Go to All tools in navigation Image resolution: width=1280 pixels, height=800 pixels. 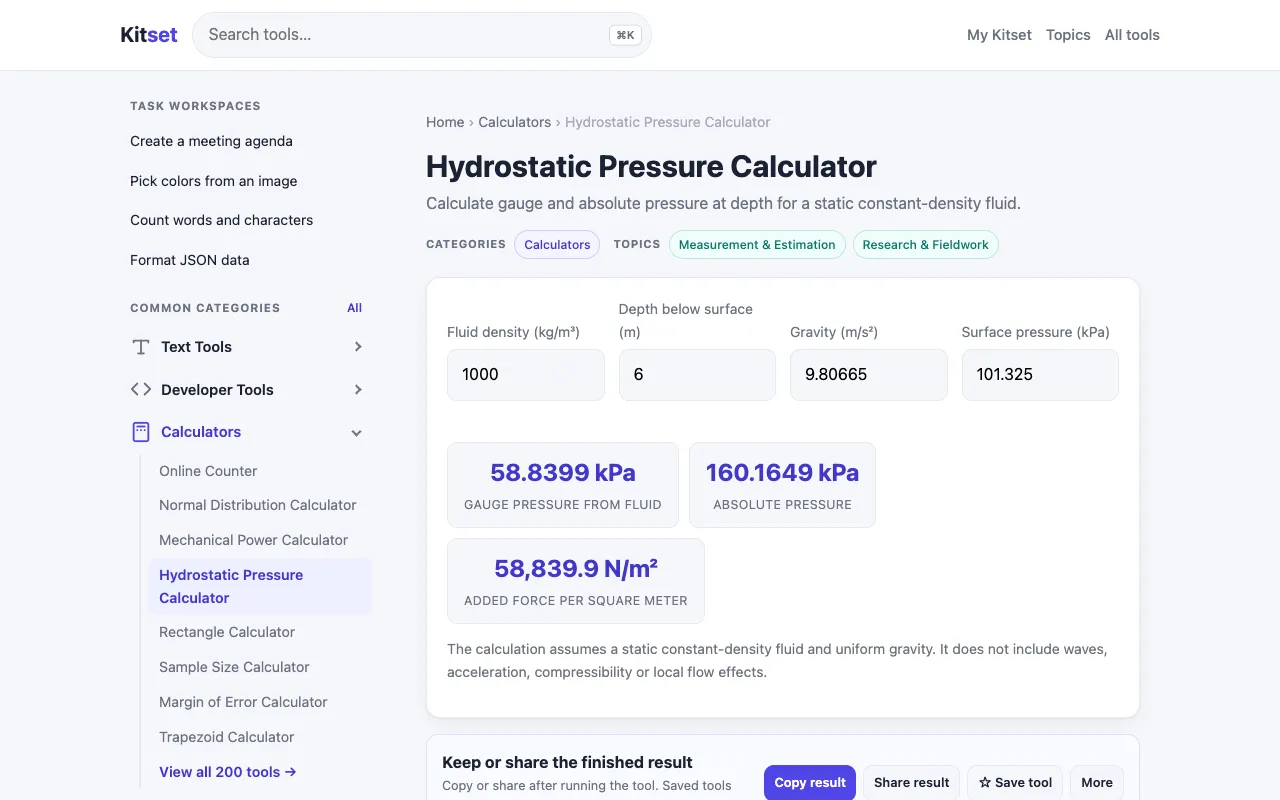(x=1132, y=35)
